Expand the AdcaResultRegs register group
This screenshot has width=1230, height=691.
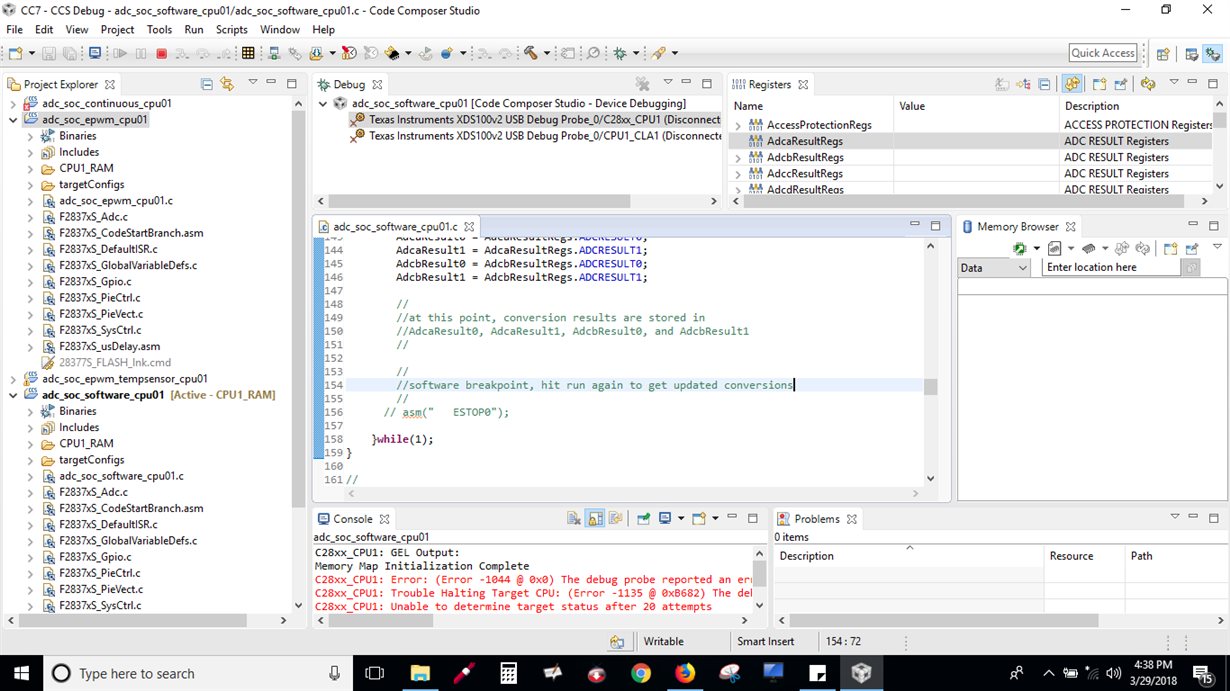point(738,142)
